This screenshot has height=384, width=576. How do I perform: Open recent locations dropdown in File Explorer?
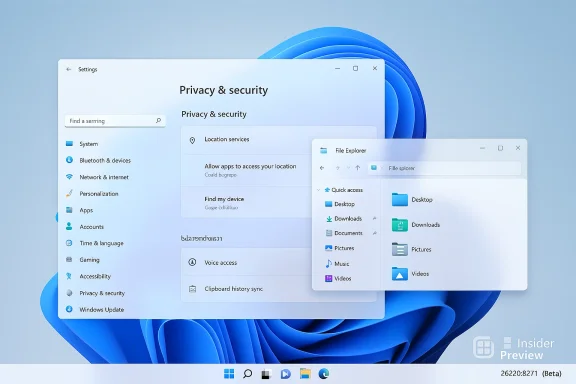(348, 168)
